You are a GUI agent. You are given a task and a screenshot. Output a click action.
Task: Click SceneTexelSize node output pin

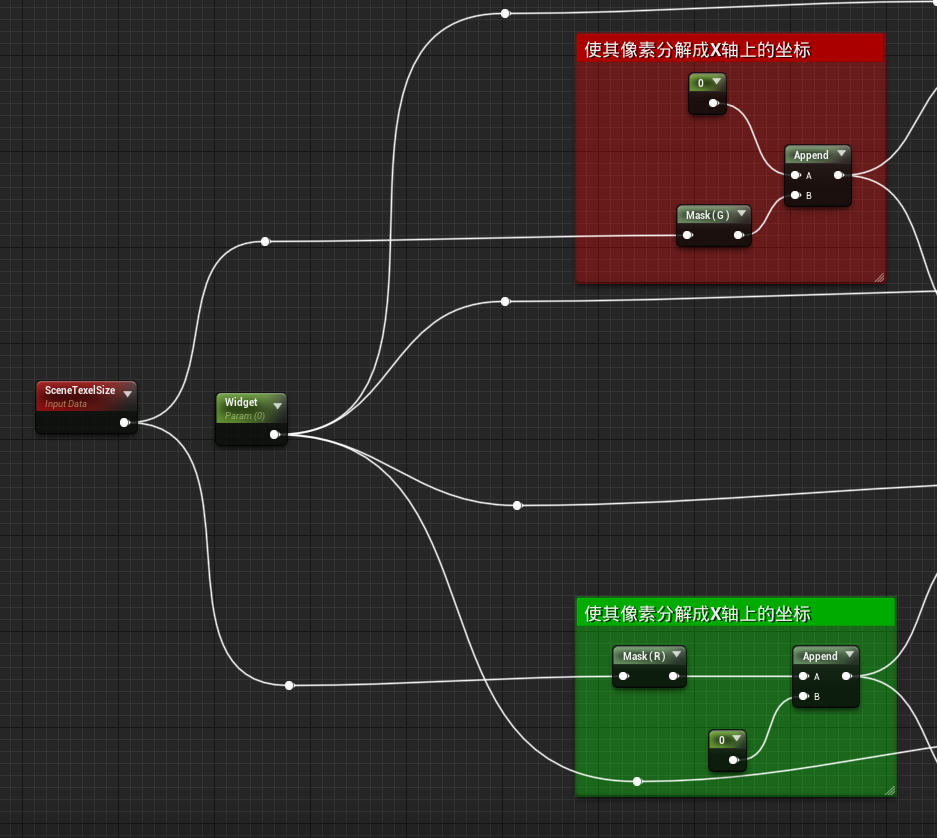click(126, 422)
